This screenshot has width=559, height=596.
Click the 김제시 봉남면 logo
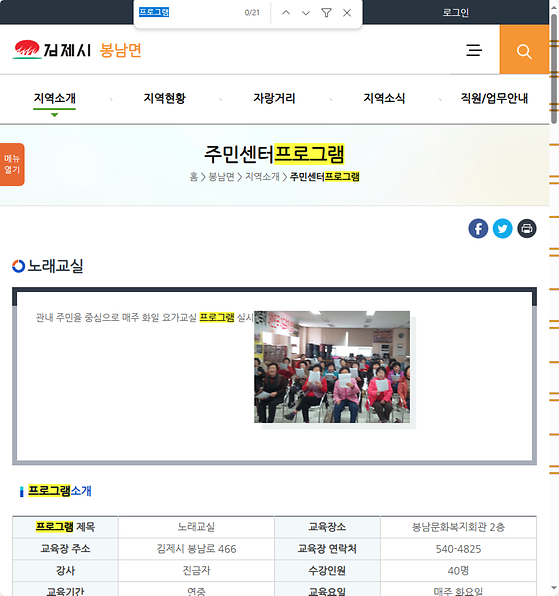click(x=77, y=50)
